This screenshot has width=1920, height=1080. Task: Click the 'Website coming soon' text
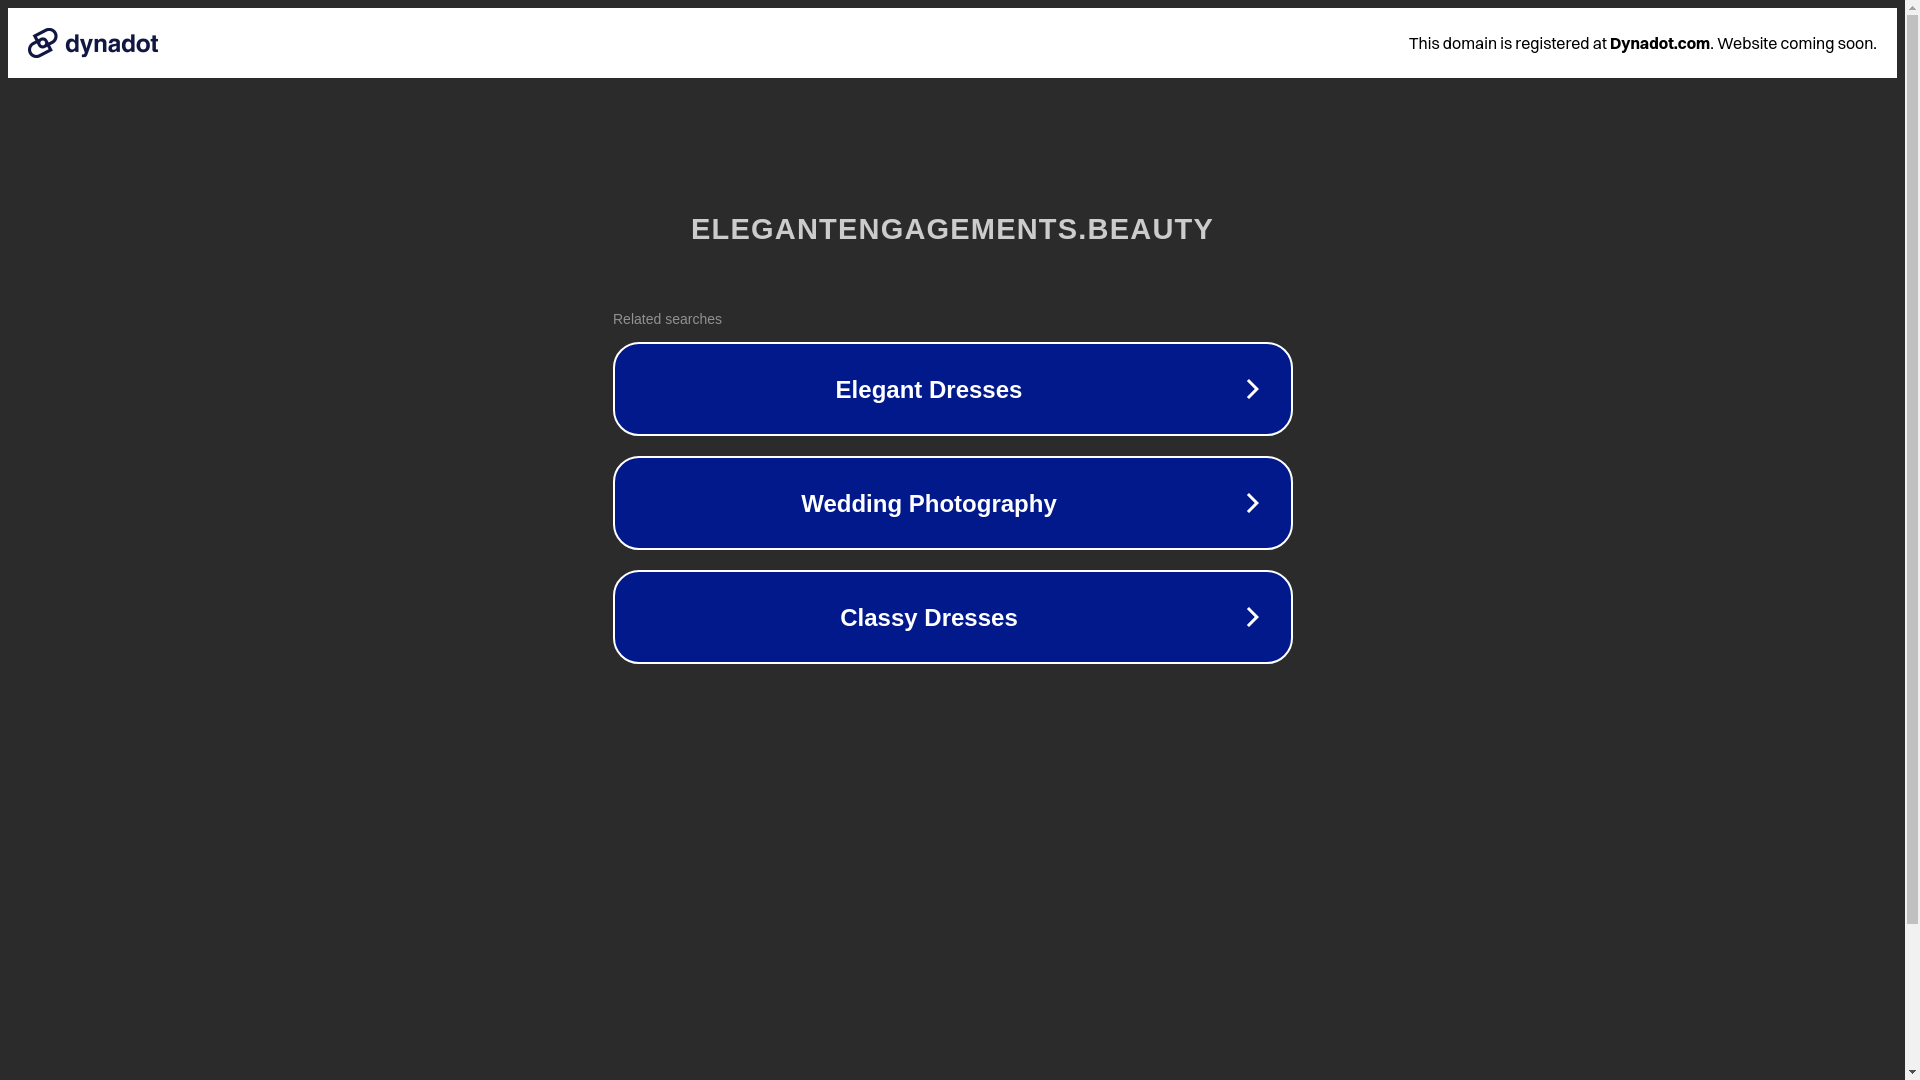(1796, 43)
